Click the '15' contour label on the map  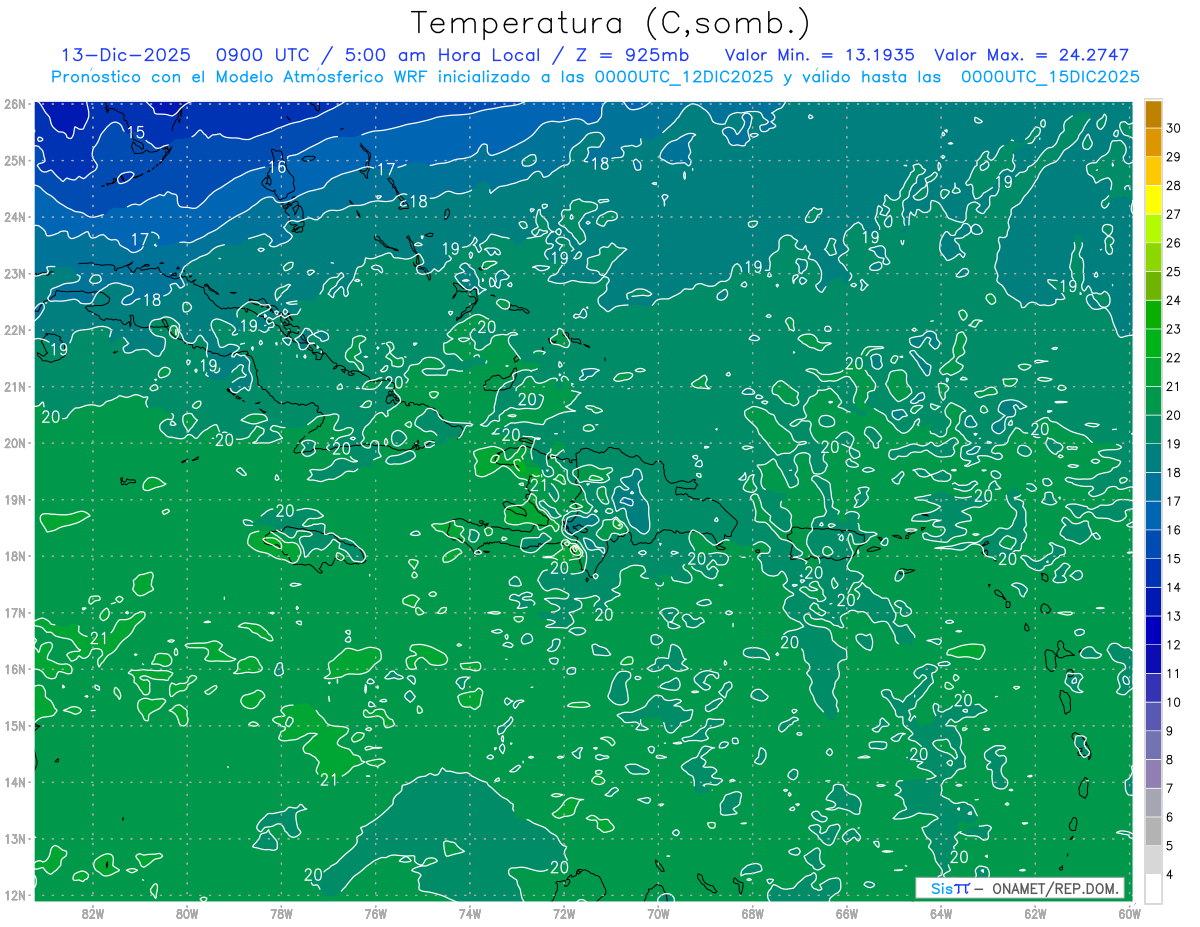tap(136, 132)
